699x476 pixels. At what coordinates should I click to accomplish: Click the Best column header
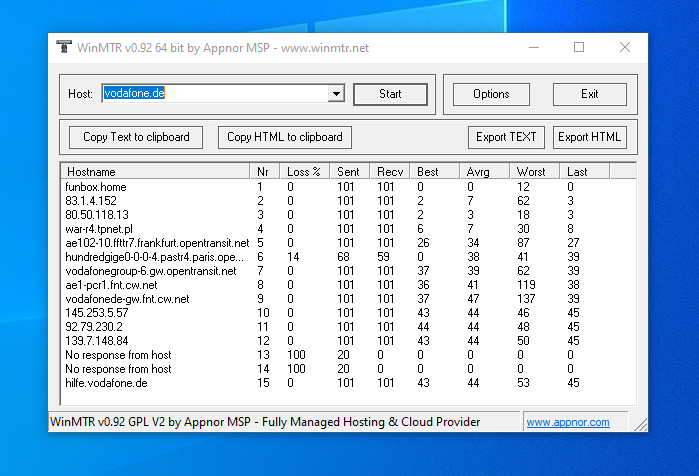[x=435, y=172]
